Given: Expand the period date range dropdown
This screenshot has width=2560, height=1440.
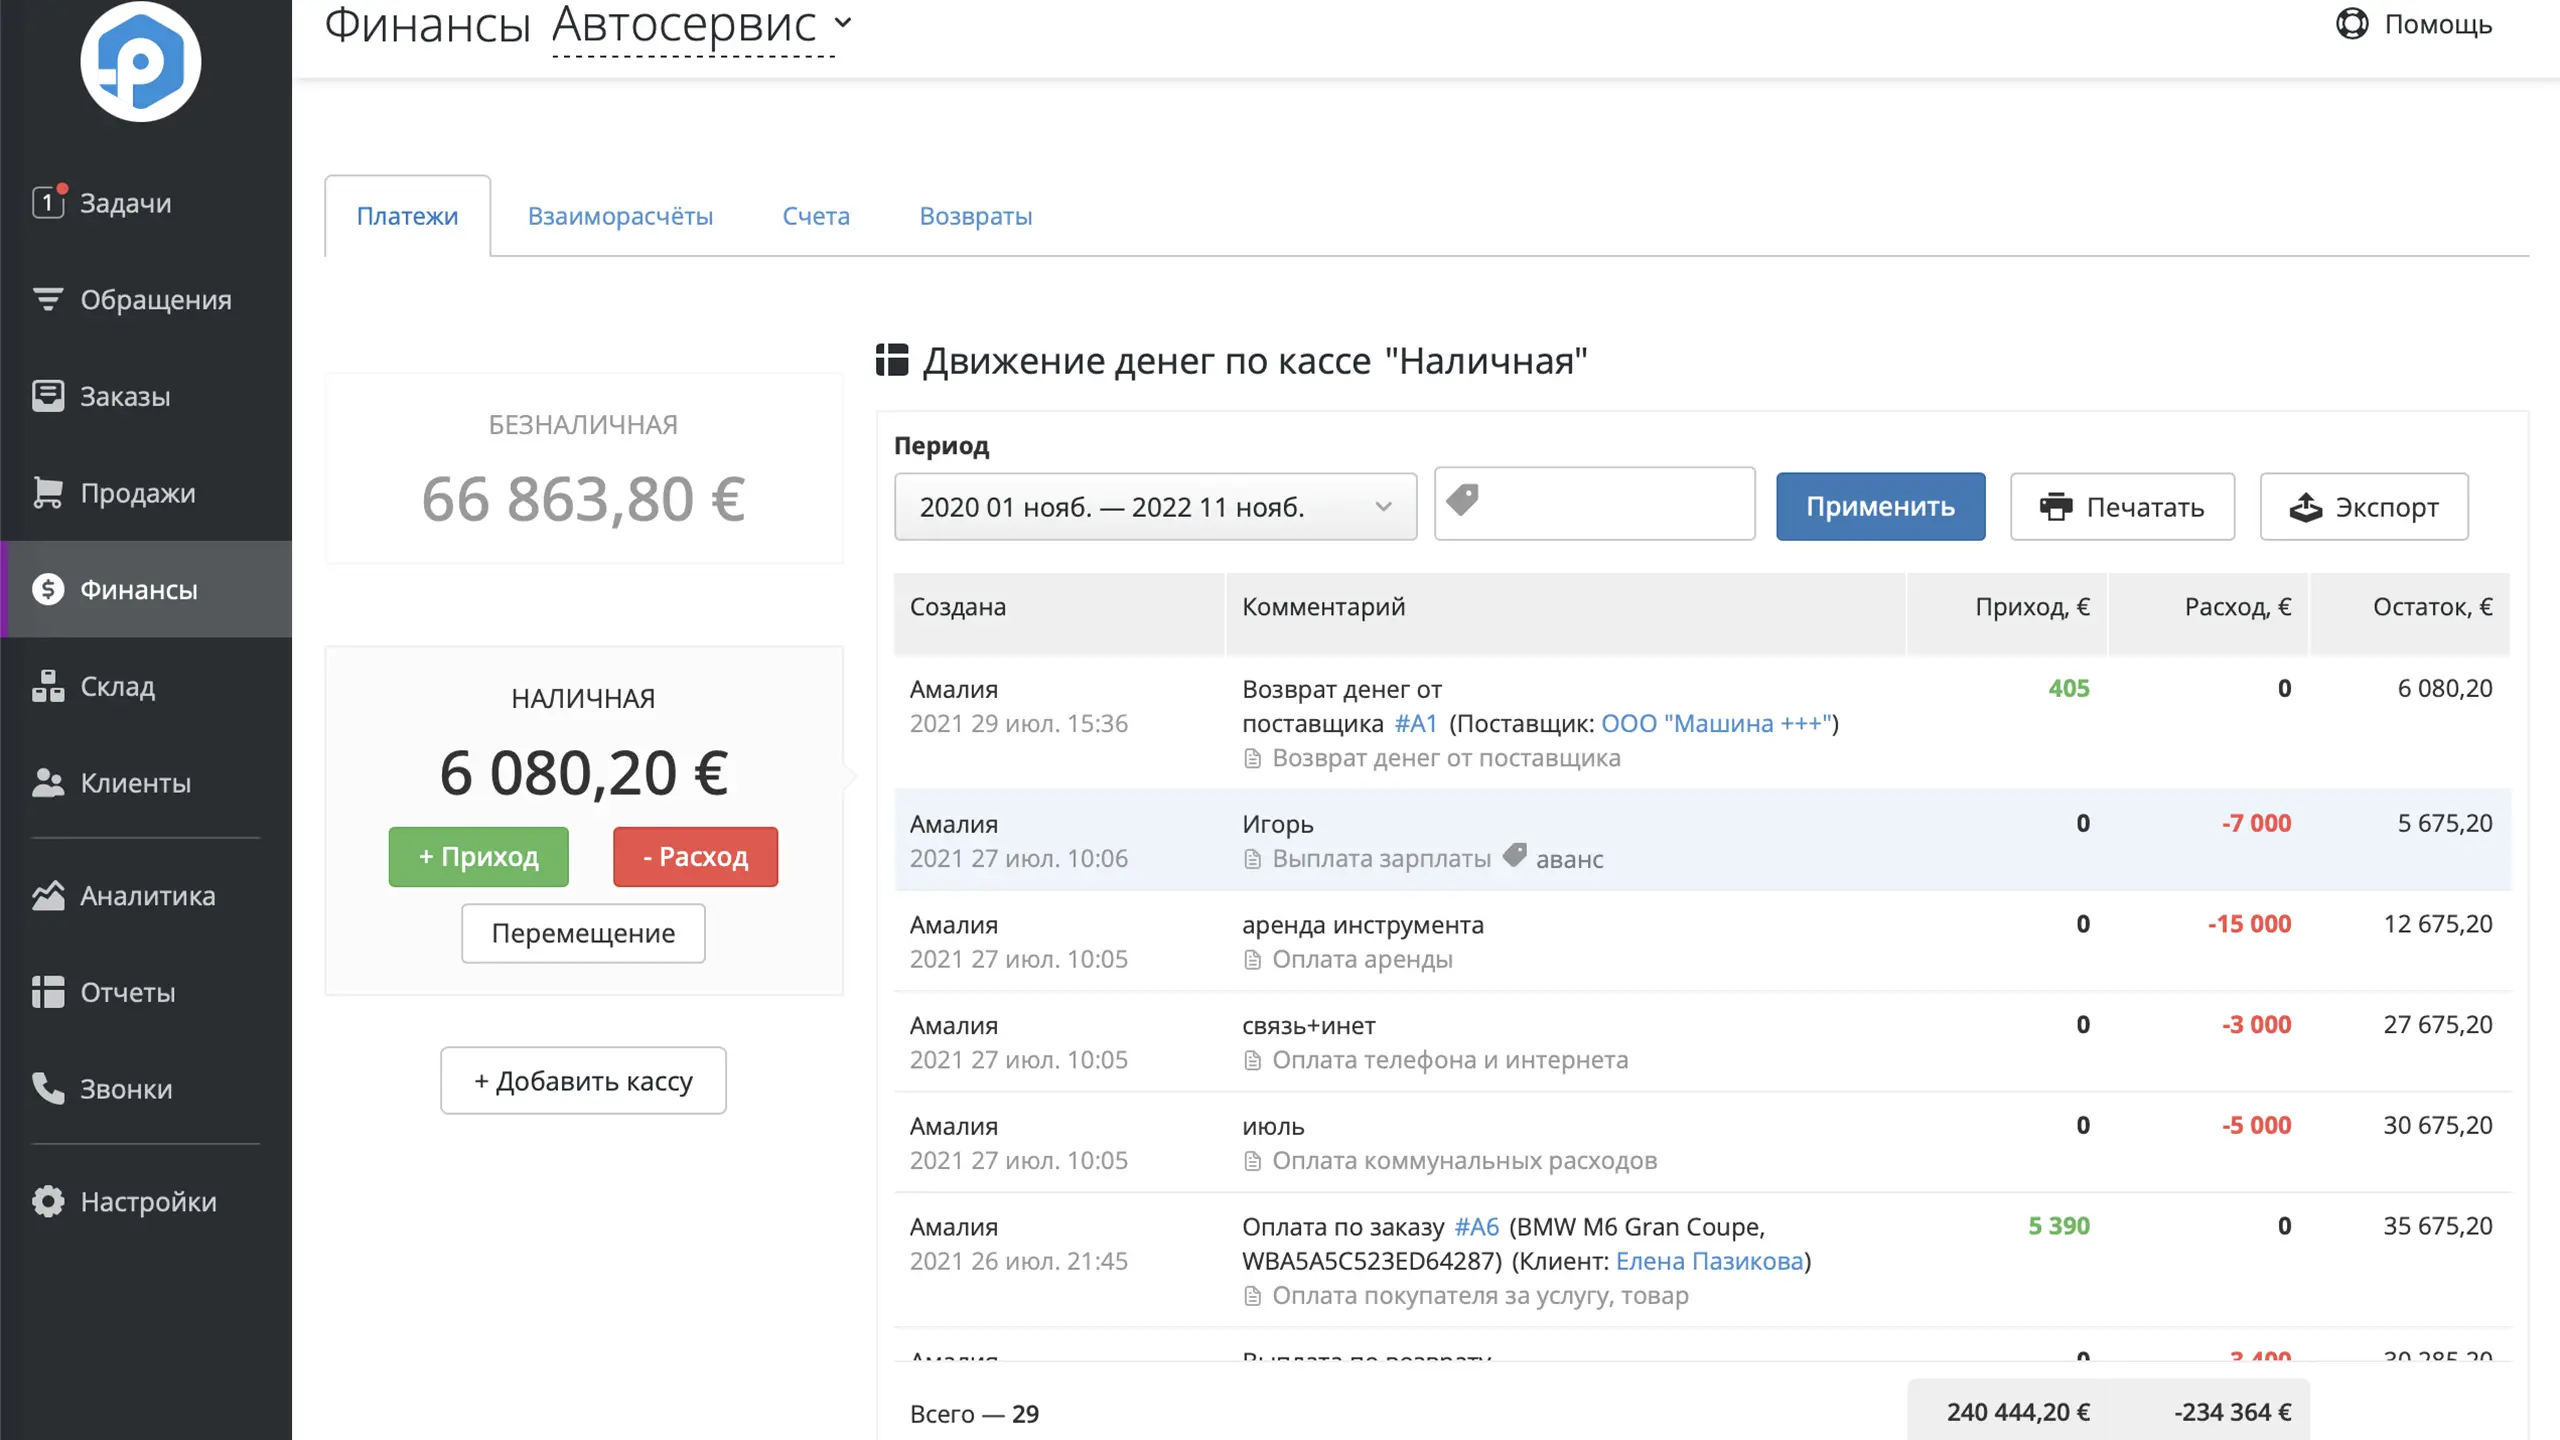Looking at the screenshot, I should click(x=1155, y=507).
